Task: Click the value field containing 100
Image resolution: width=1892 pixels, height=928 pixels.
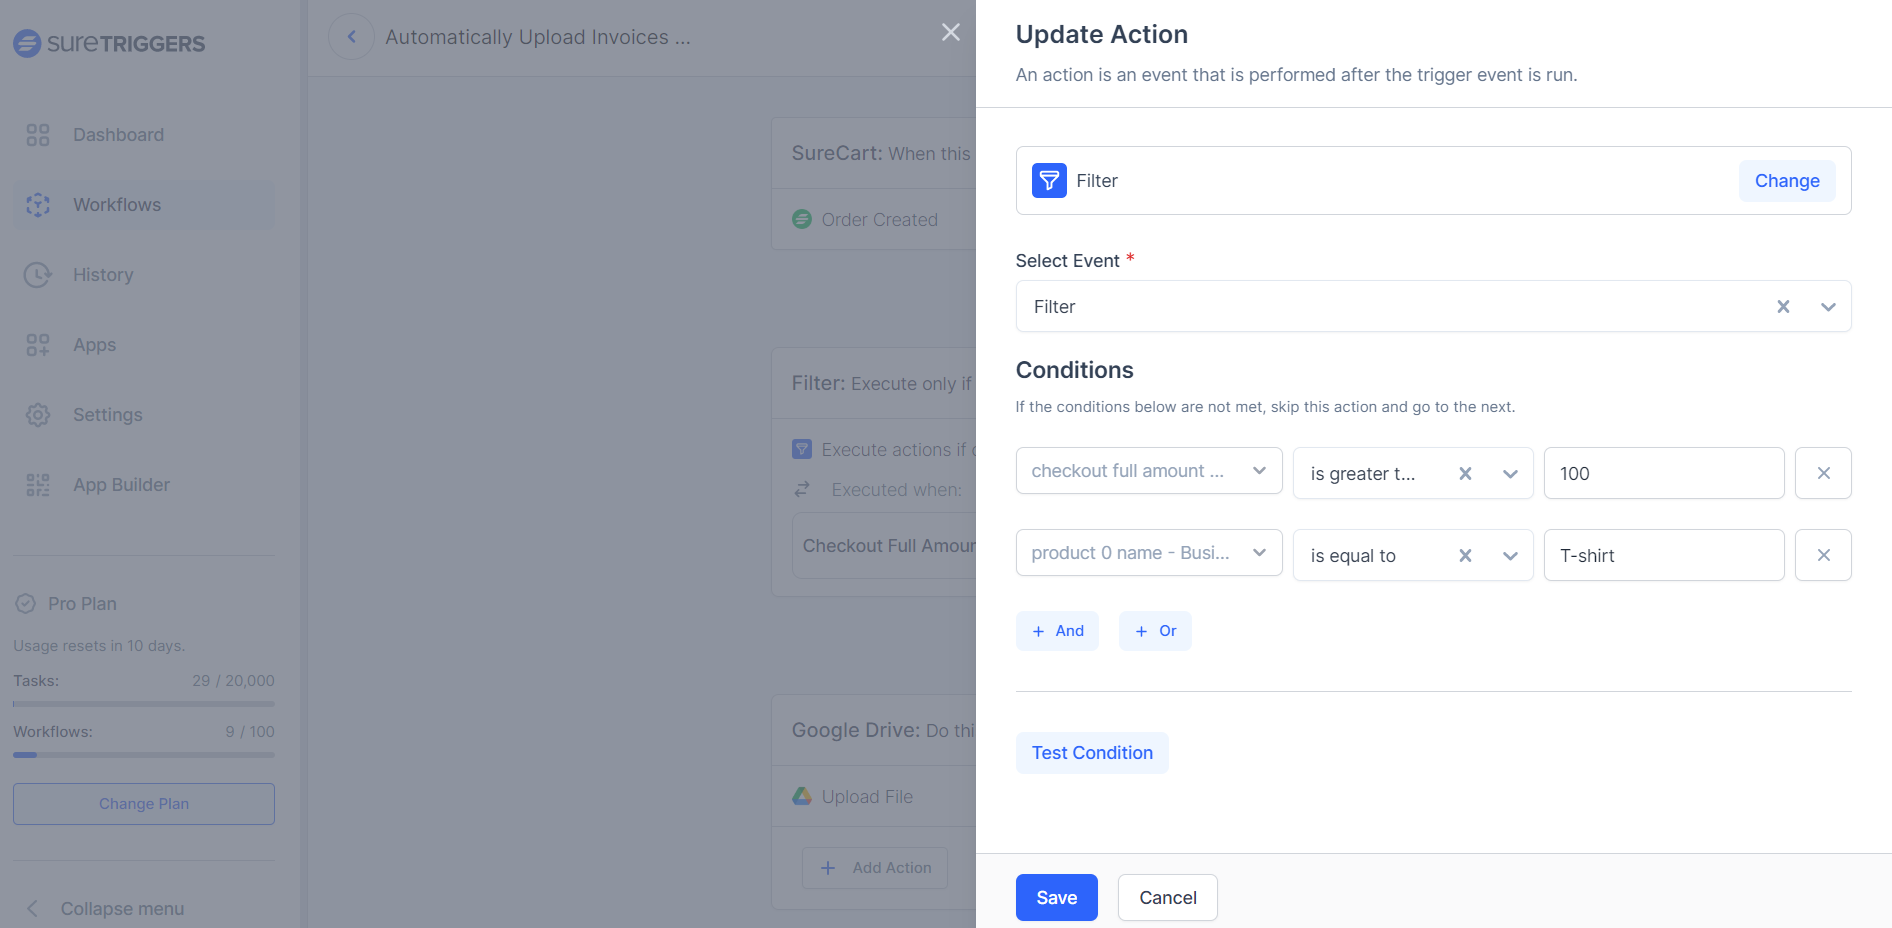Action: [x=1664, y=473]
